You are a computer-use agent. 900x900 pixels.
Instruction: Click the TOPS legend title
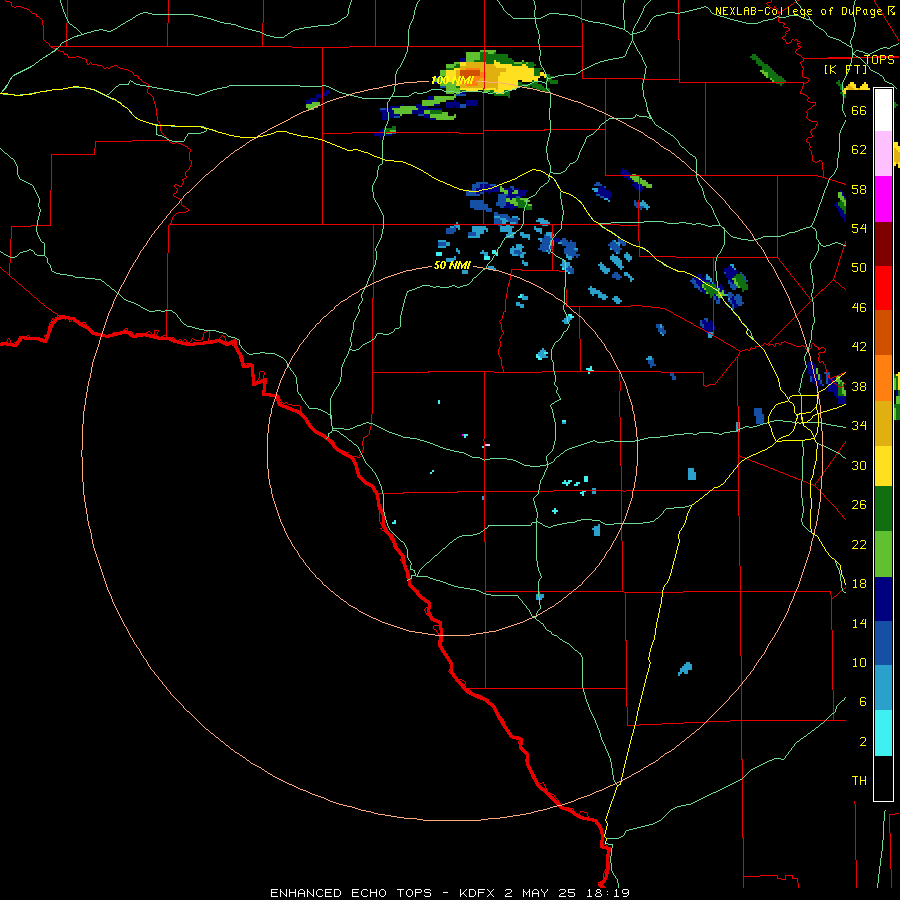[x=879, y=60]
